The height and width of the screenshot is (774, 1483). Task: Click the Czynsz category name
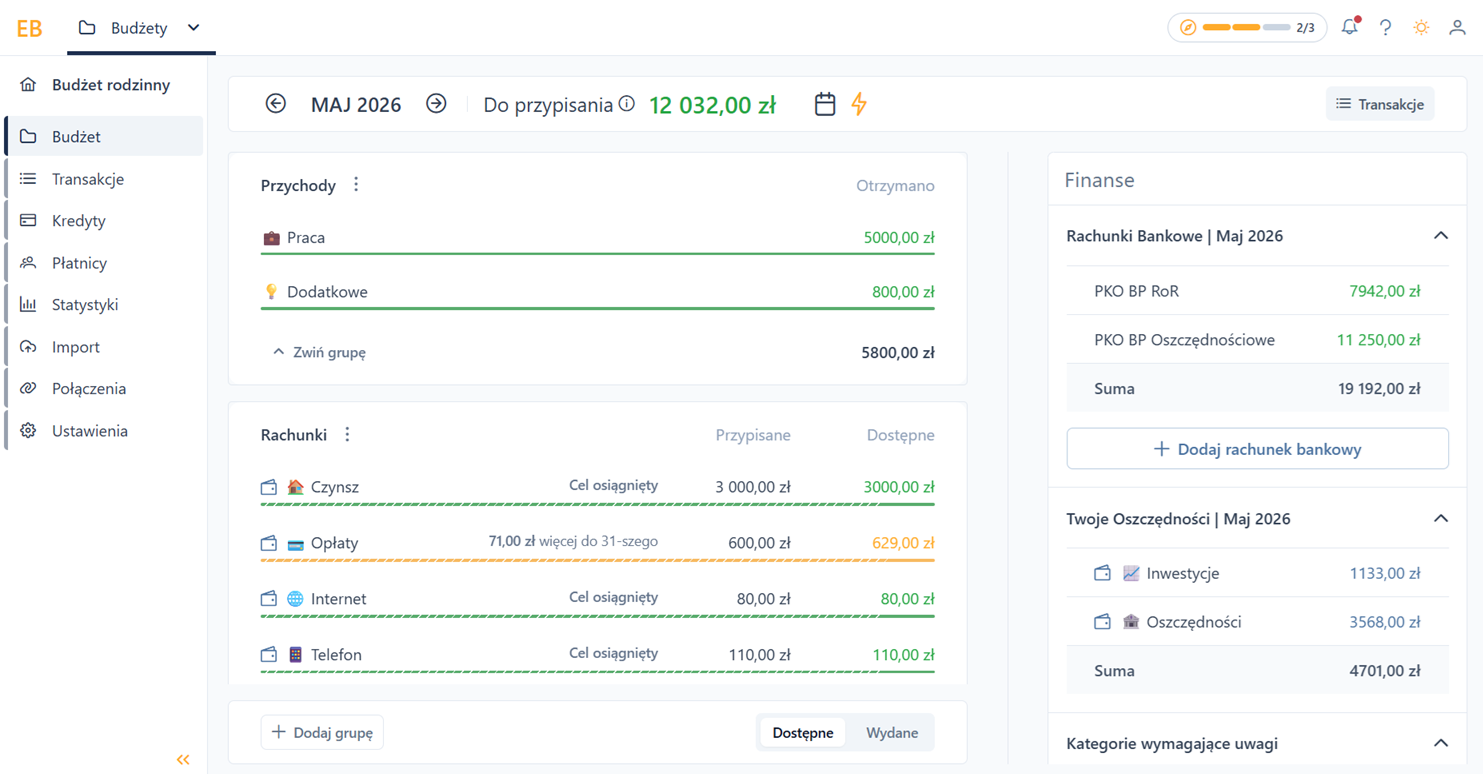tap(335, 487)
